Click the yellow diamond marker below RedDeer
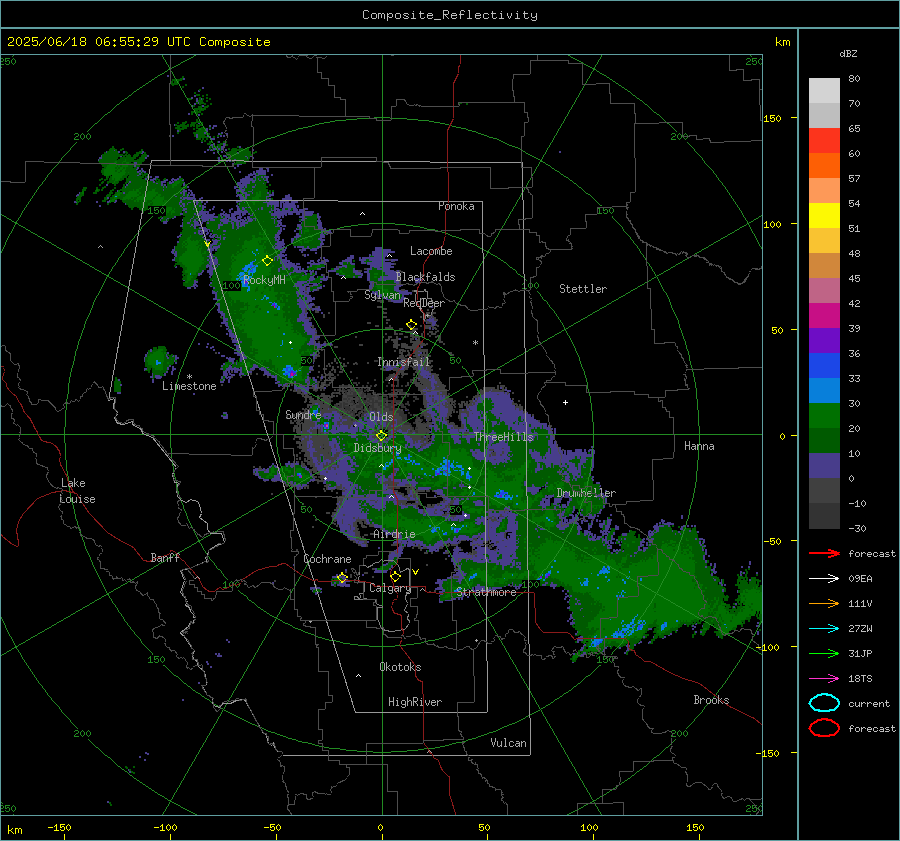900x841 pixels. [x=412, y=325]
